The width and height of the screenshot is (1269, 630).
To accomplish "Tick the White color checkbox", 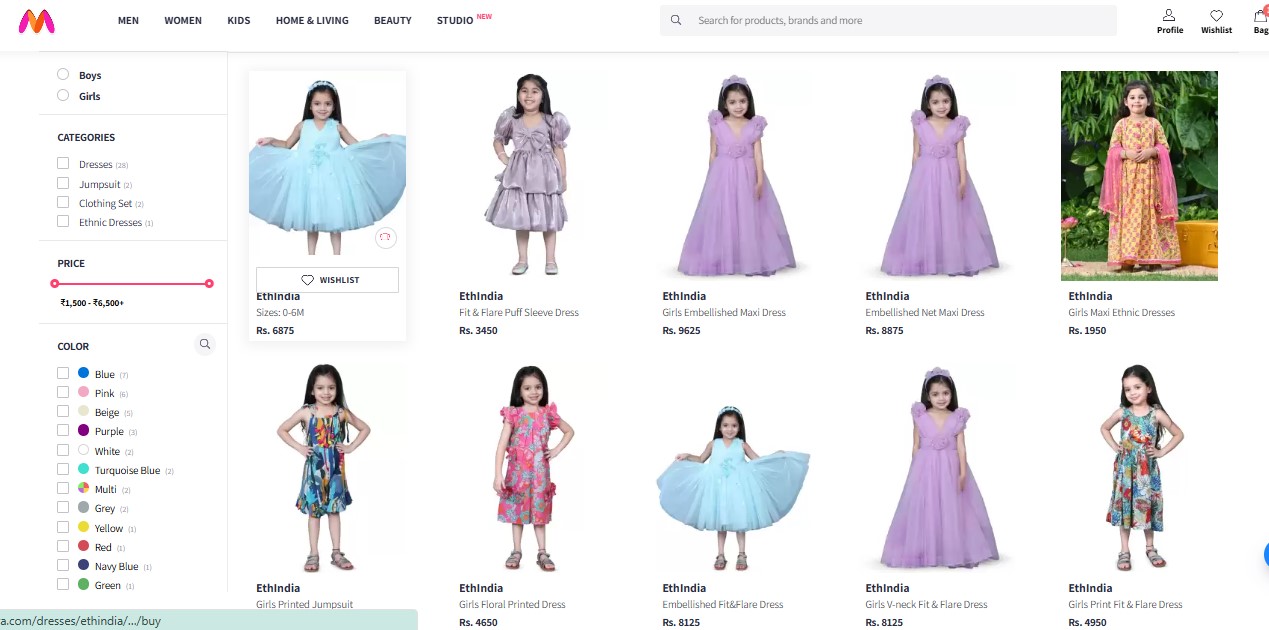I will click(63, 450).
